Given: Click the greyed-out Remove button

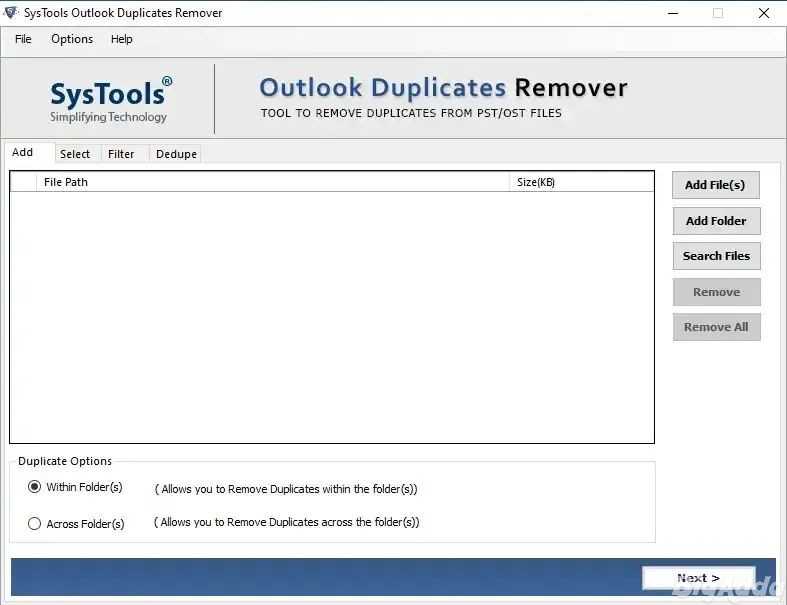Looking at the screenshot, I should (x=716, y=292).
